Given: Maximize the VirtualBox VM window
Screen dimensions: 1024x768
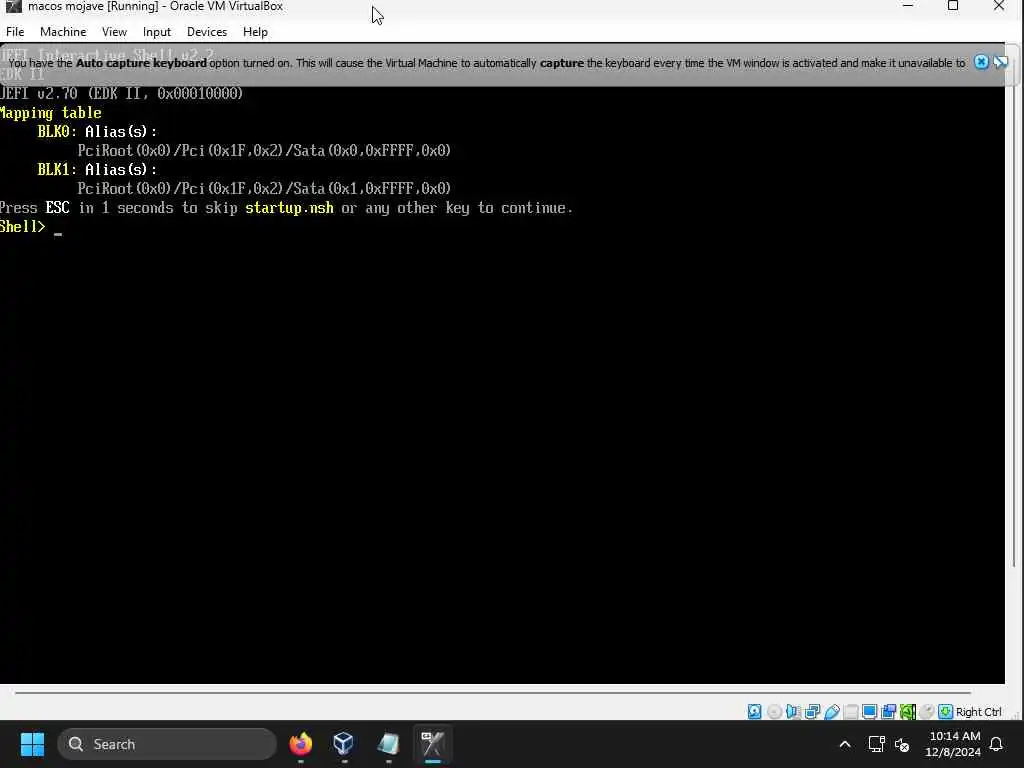Looking at the screenshot, I should point(953,7).
